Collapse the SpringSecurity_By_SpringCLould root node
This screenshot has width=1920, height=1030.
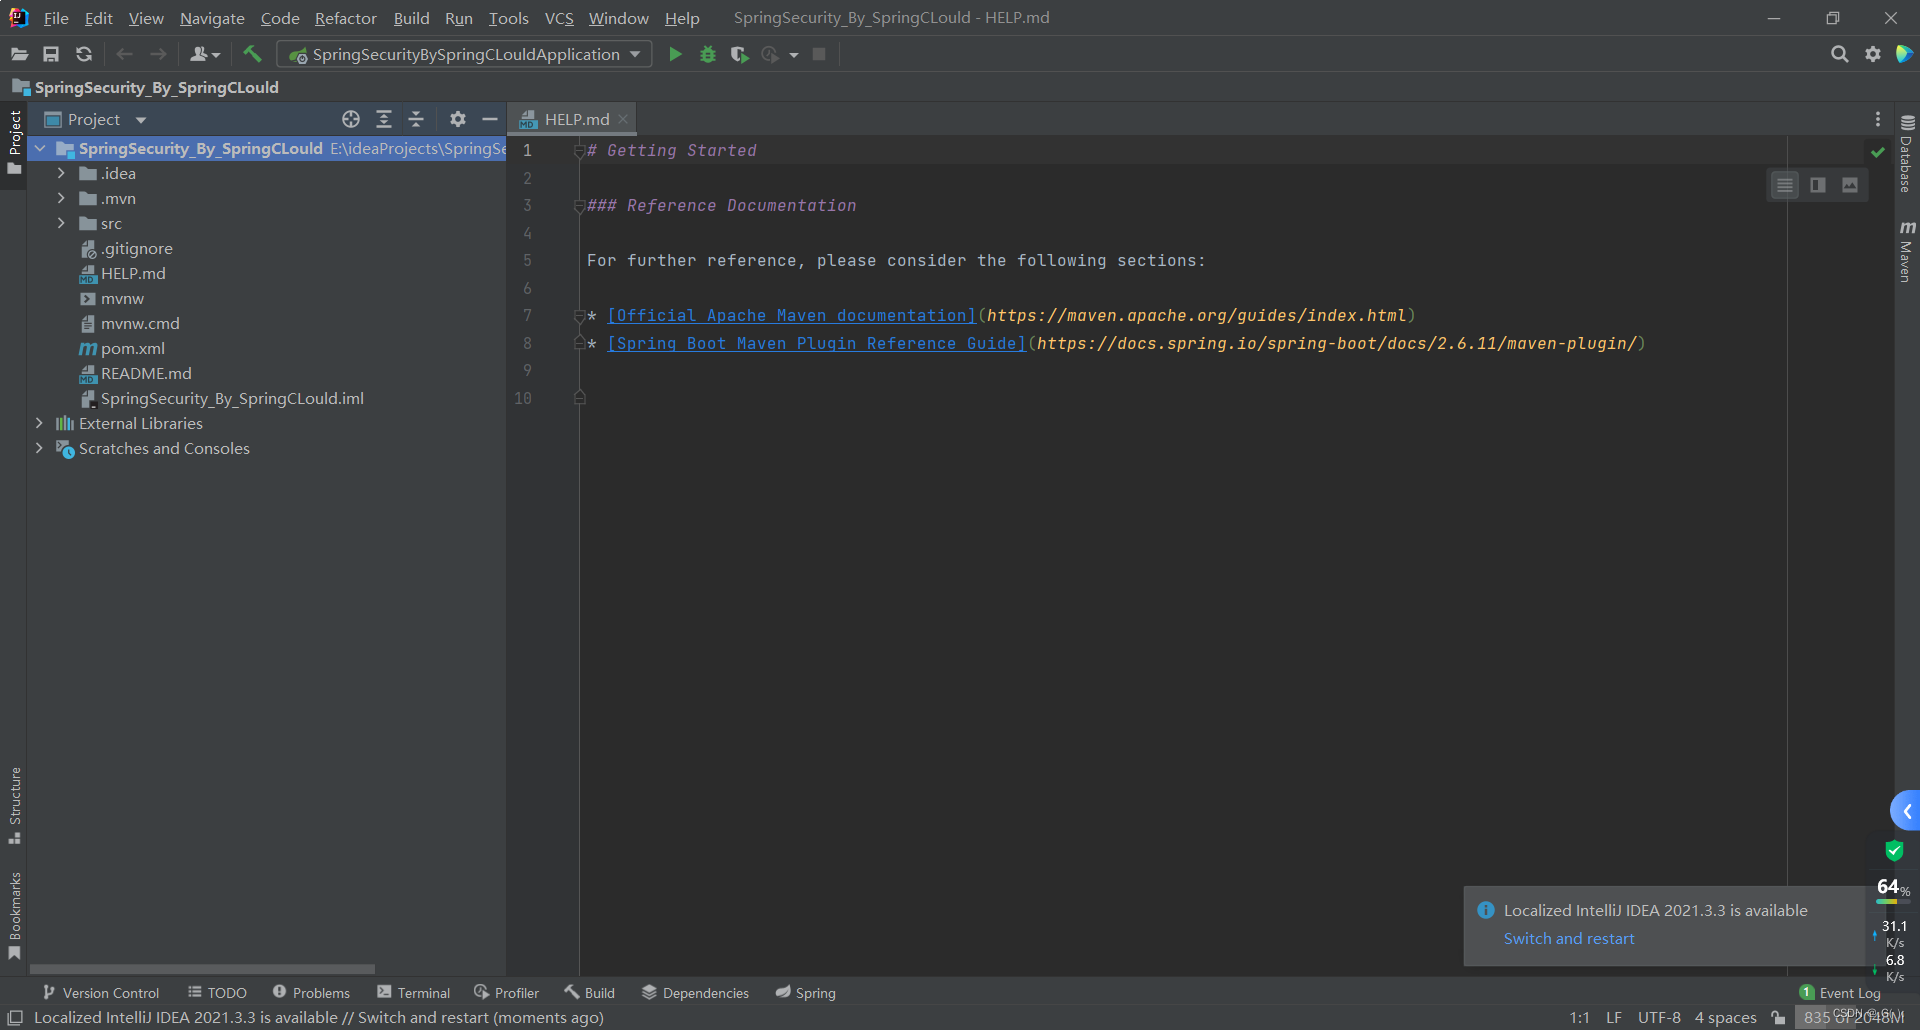tap(40, 148)
